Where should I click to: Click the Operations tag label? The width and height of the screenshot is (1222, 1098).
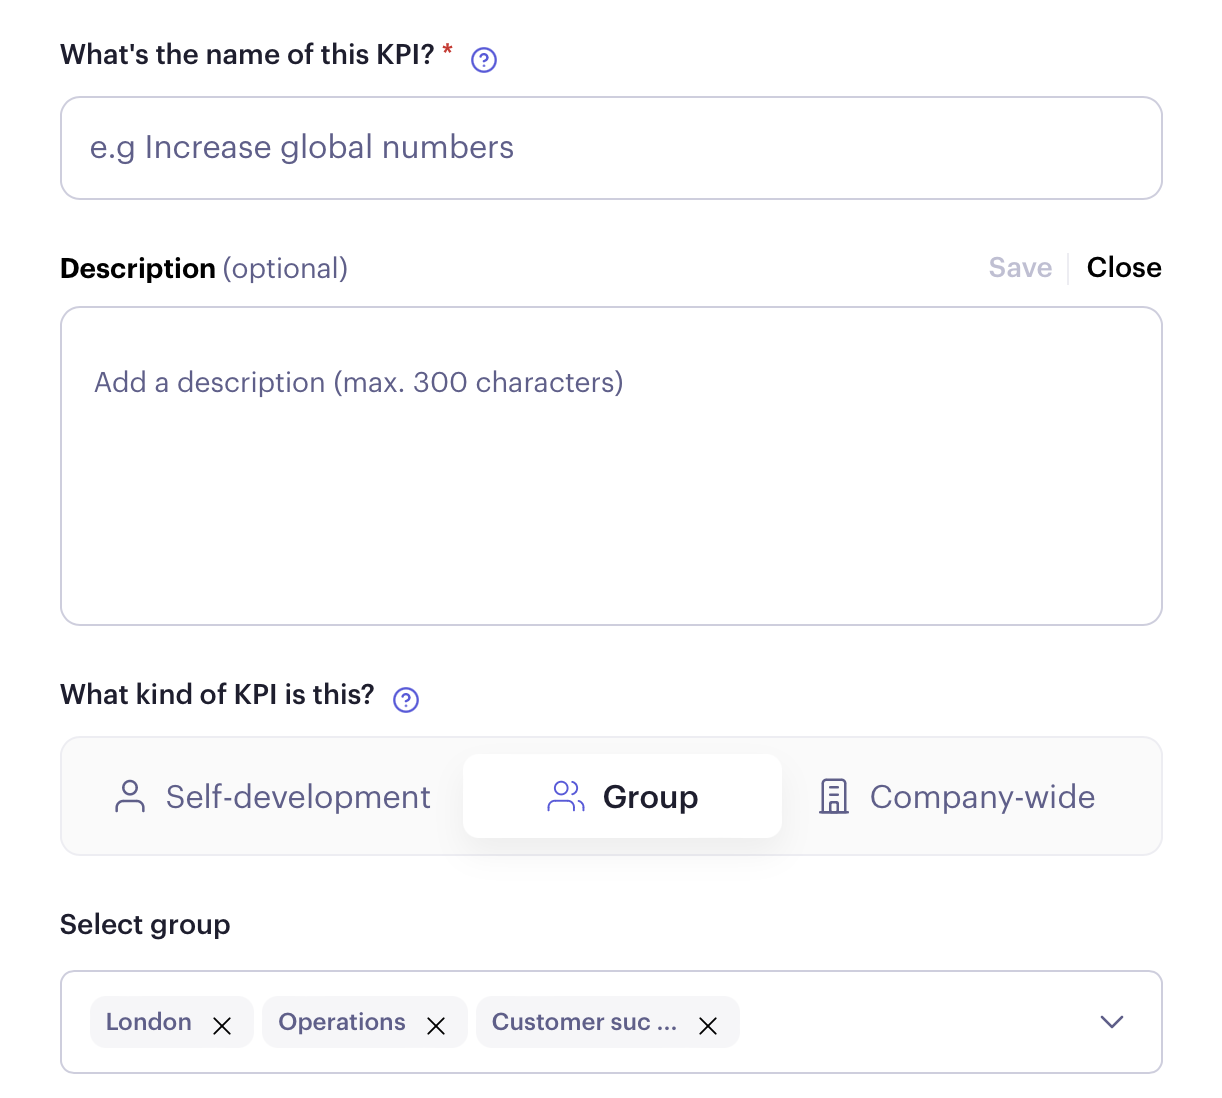click(342, 1022)
